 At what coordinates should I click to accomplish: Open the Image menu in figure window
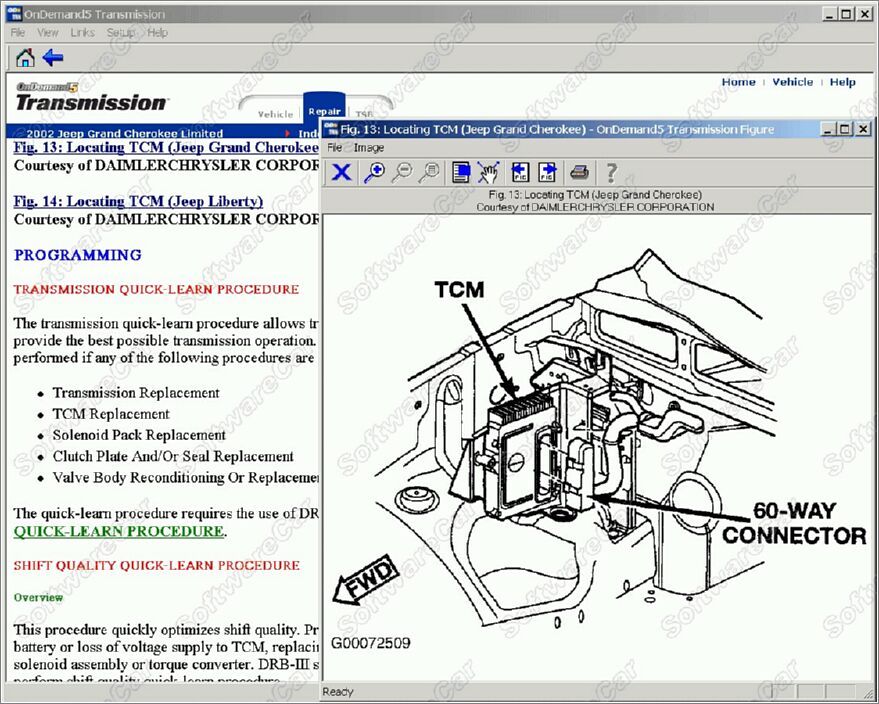[369, 148]
